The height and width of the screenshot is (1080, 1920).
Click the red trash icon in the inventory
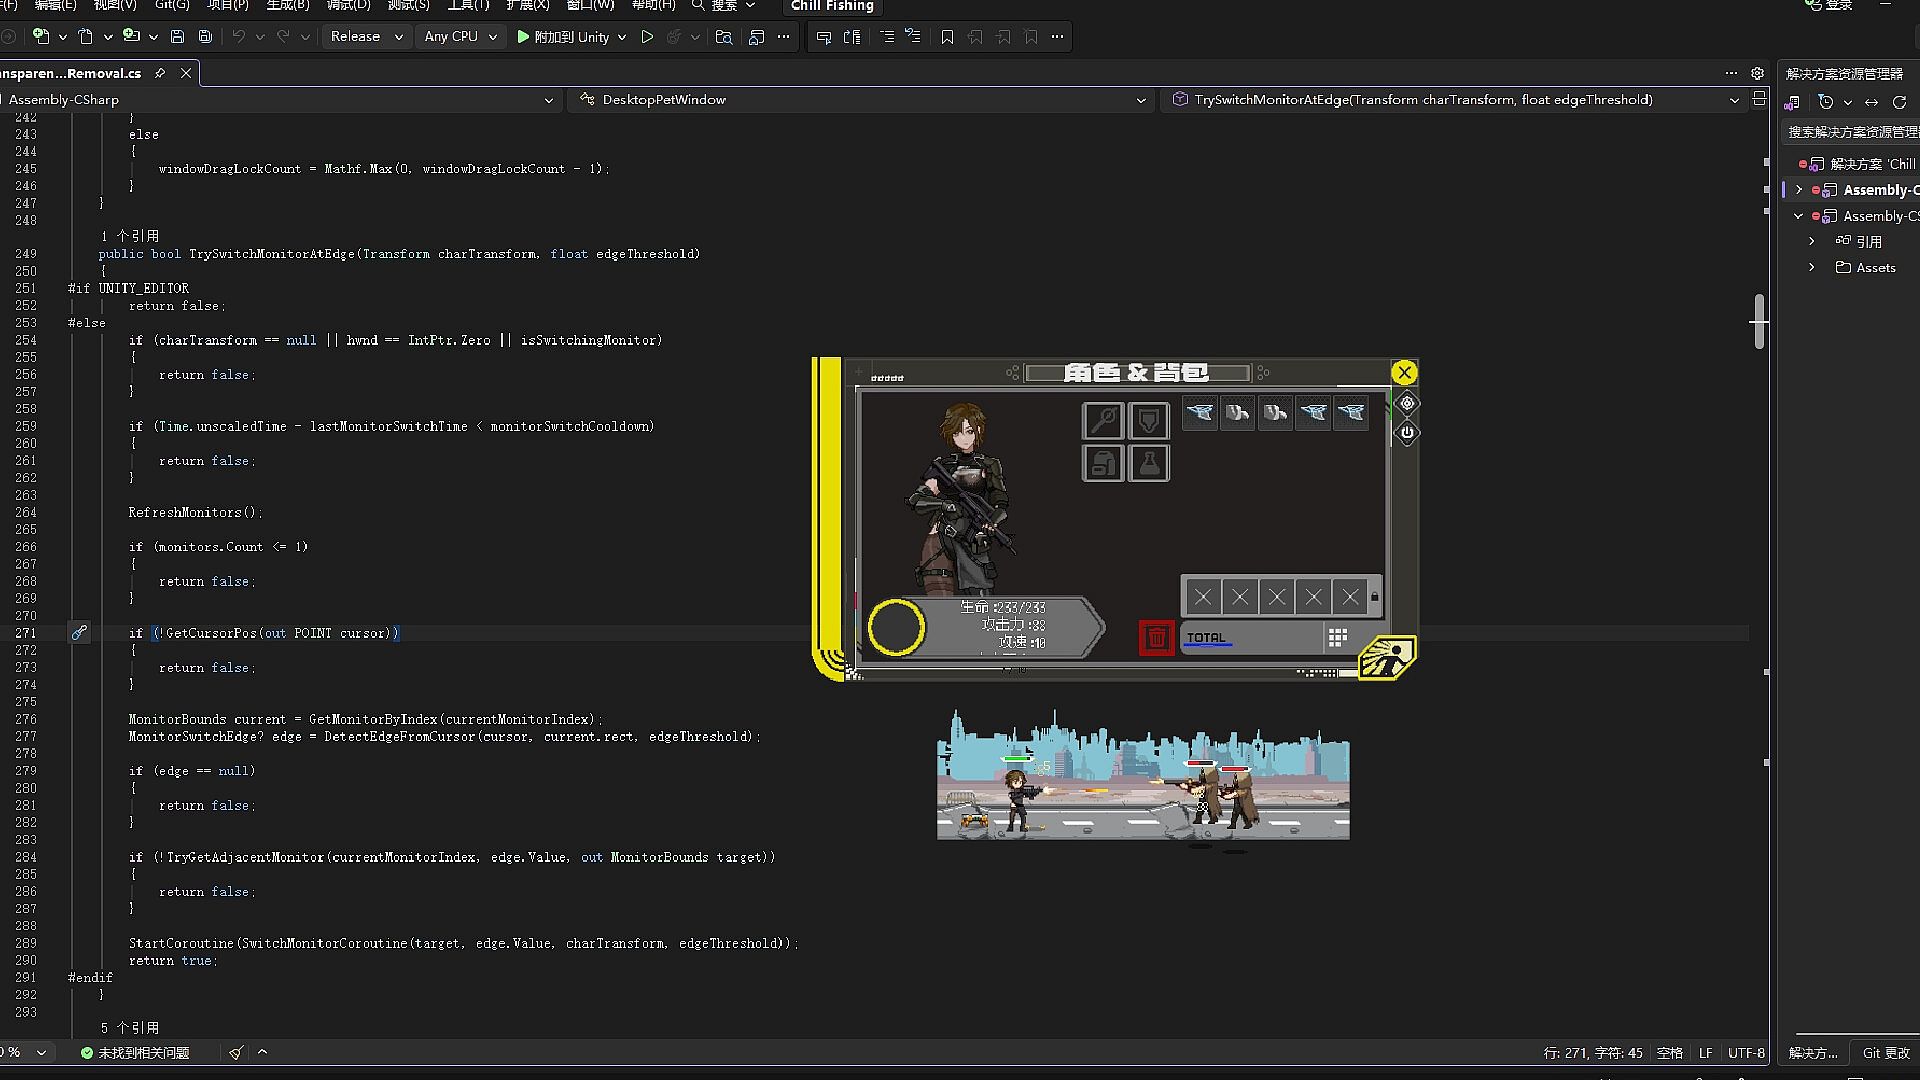click(x=1156, y=638)
